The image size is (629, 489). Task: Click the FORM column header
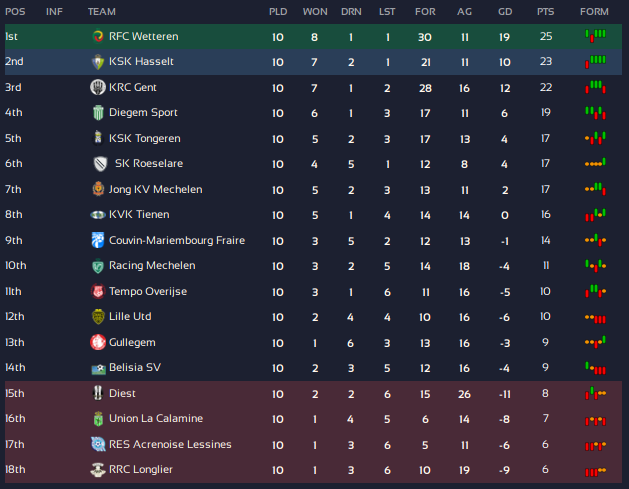594,12
